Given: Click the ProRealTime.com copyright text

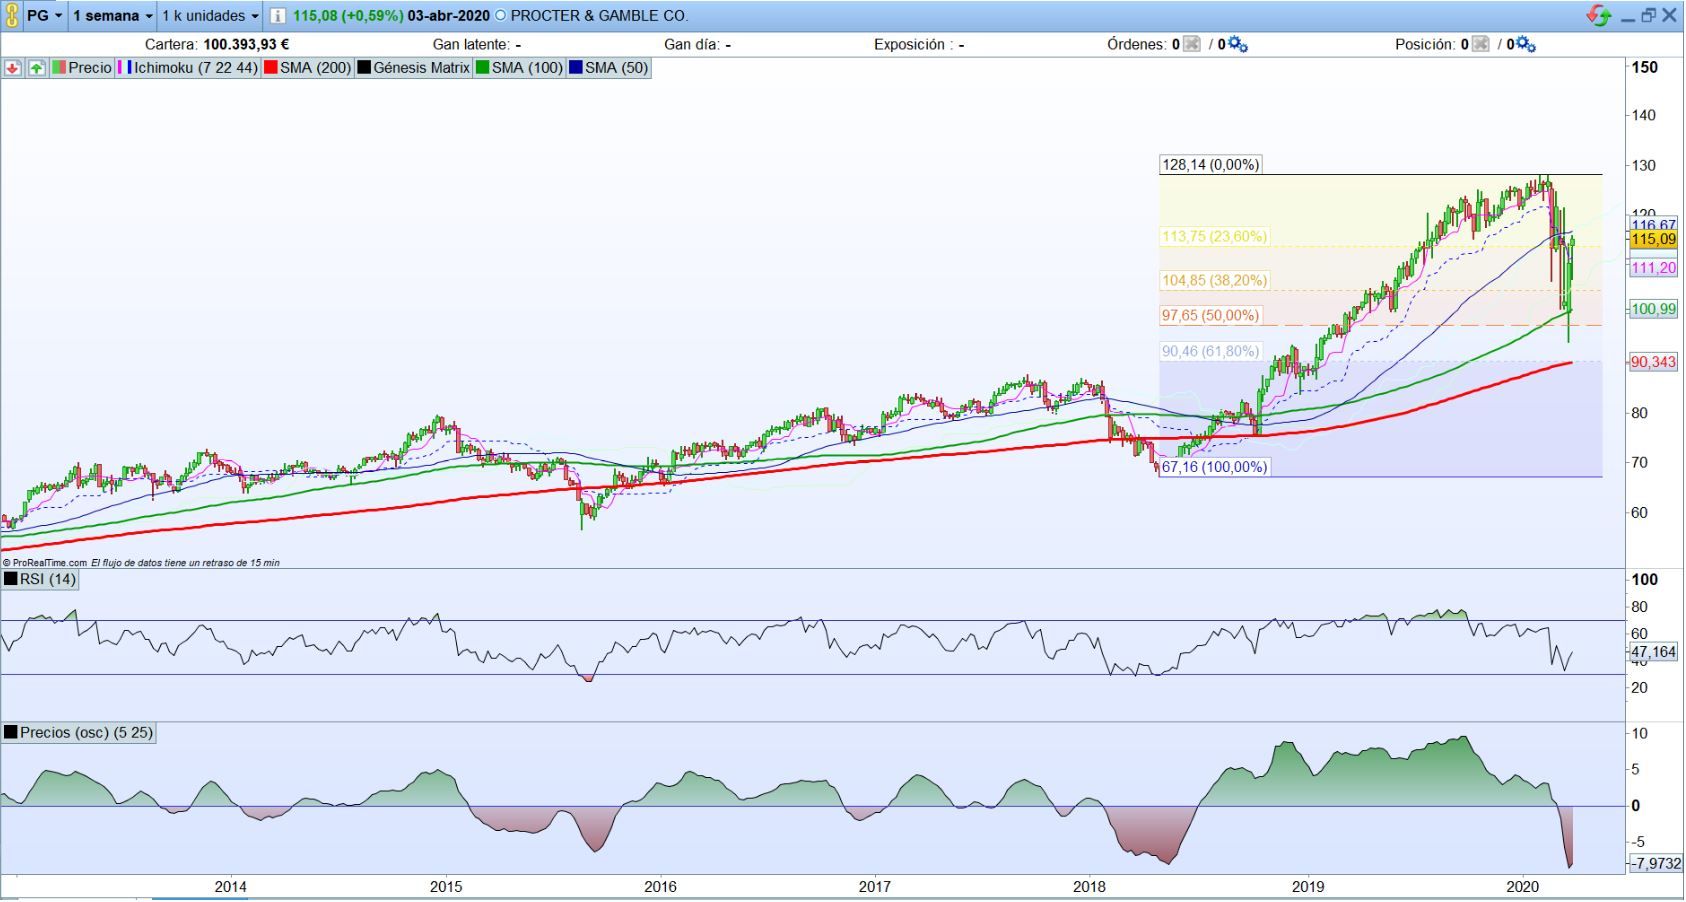Looking at the screenshot, I should (x=45, y=563).
